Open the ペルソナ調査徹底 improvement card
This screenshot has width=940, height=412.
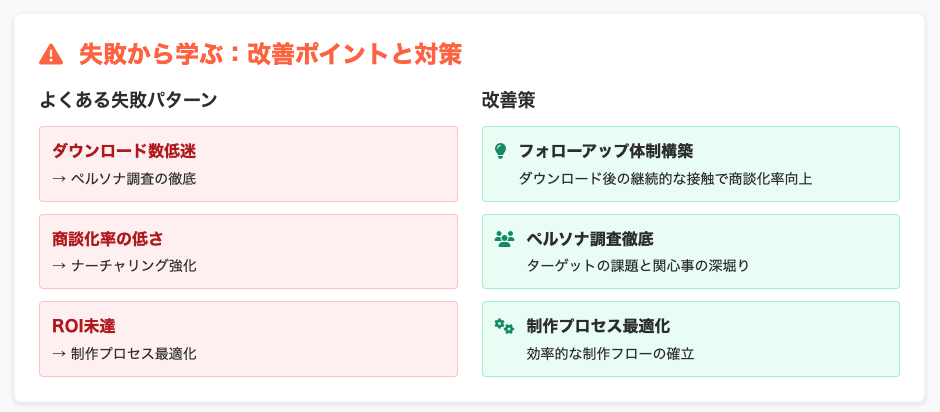(x=691, y=251)
